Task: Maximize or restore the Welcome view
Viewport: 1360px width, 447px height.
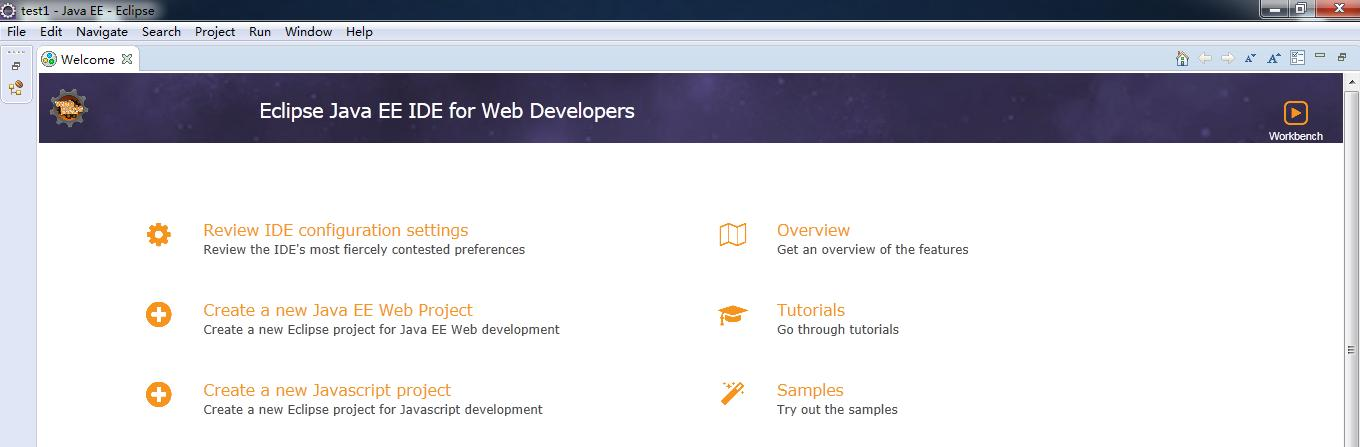Action: click(1343, 57)
